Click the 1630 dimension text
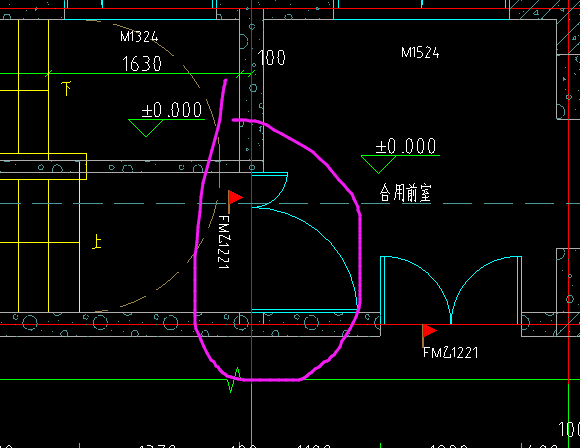Viewport: 580px width, 448px height. point(142,64)
